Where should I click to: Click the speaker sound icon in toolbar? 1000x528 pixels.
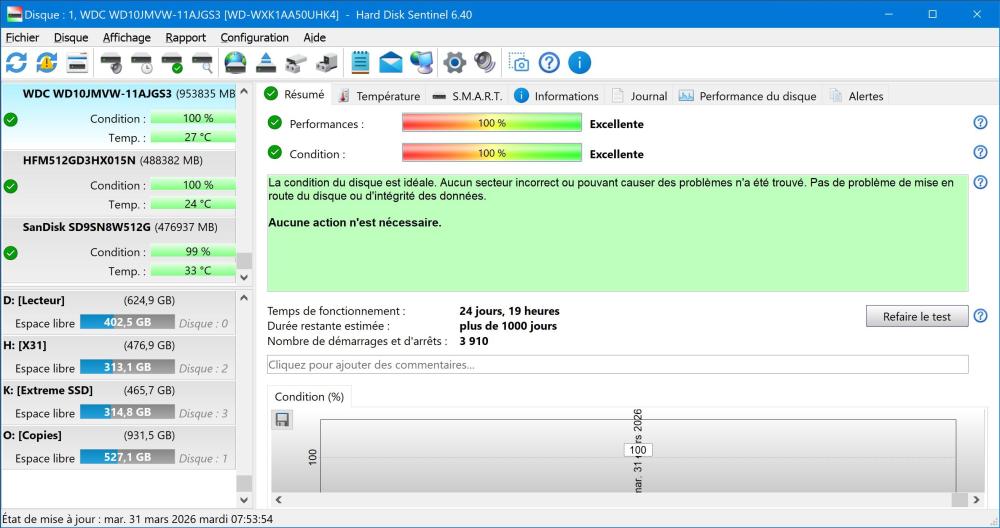(x=485, y=62)
